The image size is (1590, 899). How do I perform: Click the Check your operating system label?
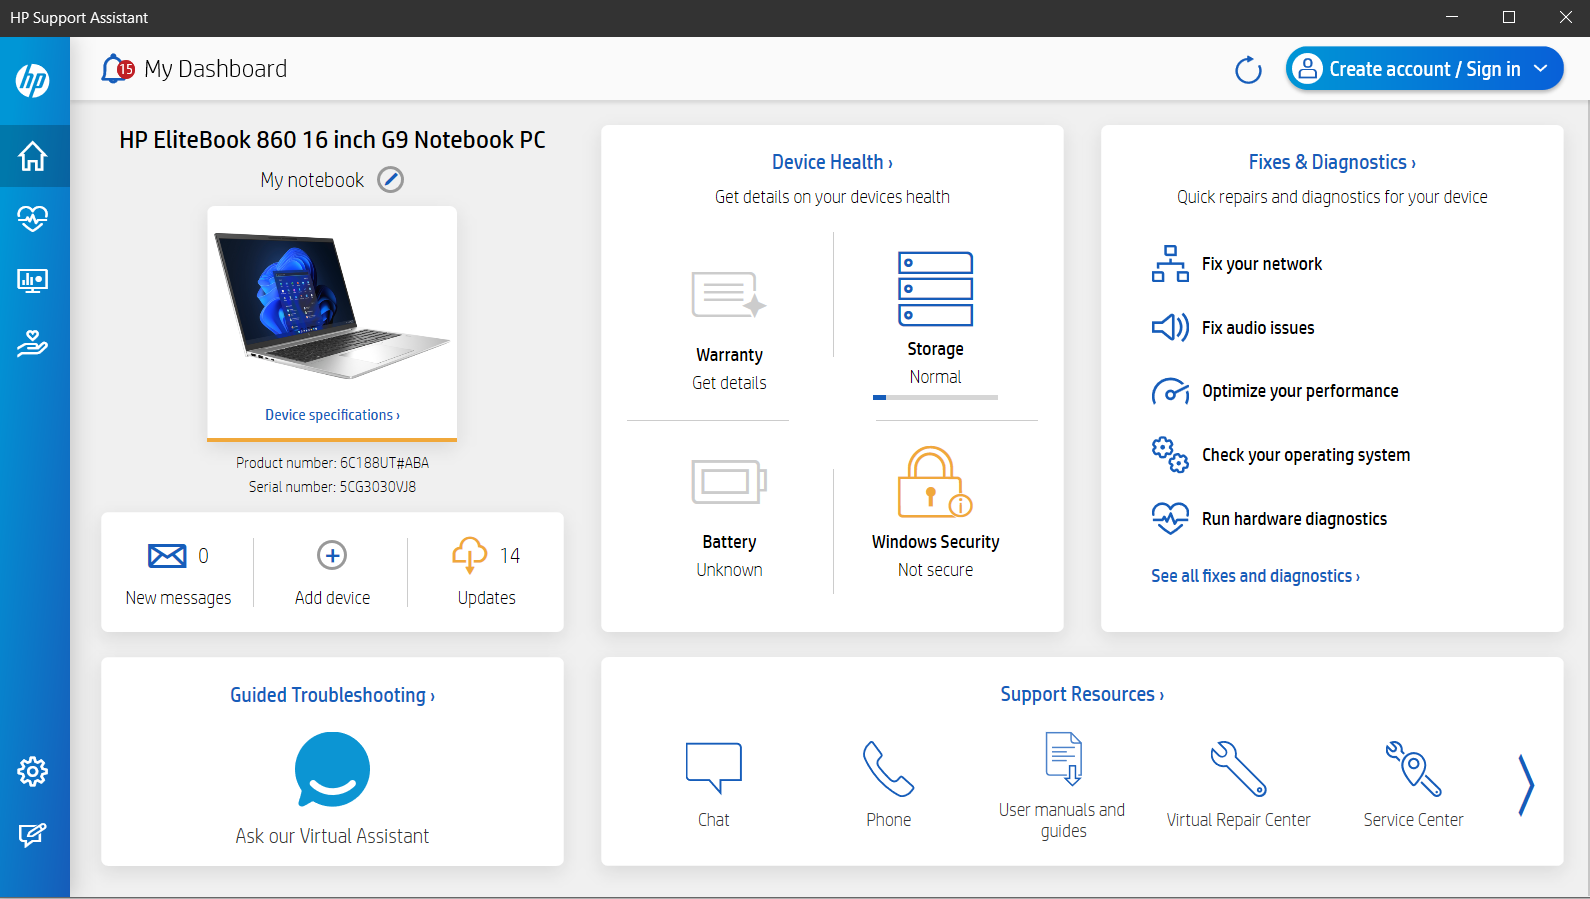tap(1306, 455)
